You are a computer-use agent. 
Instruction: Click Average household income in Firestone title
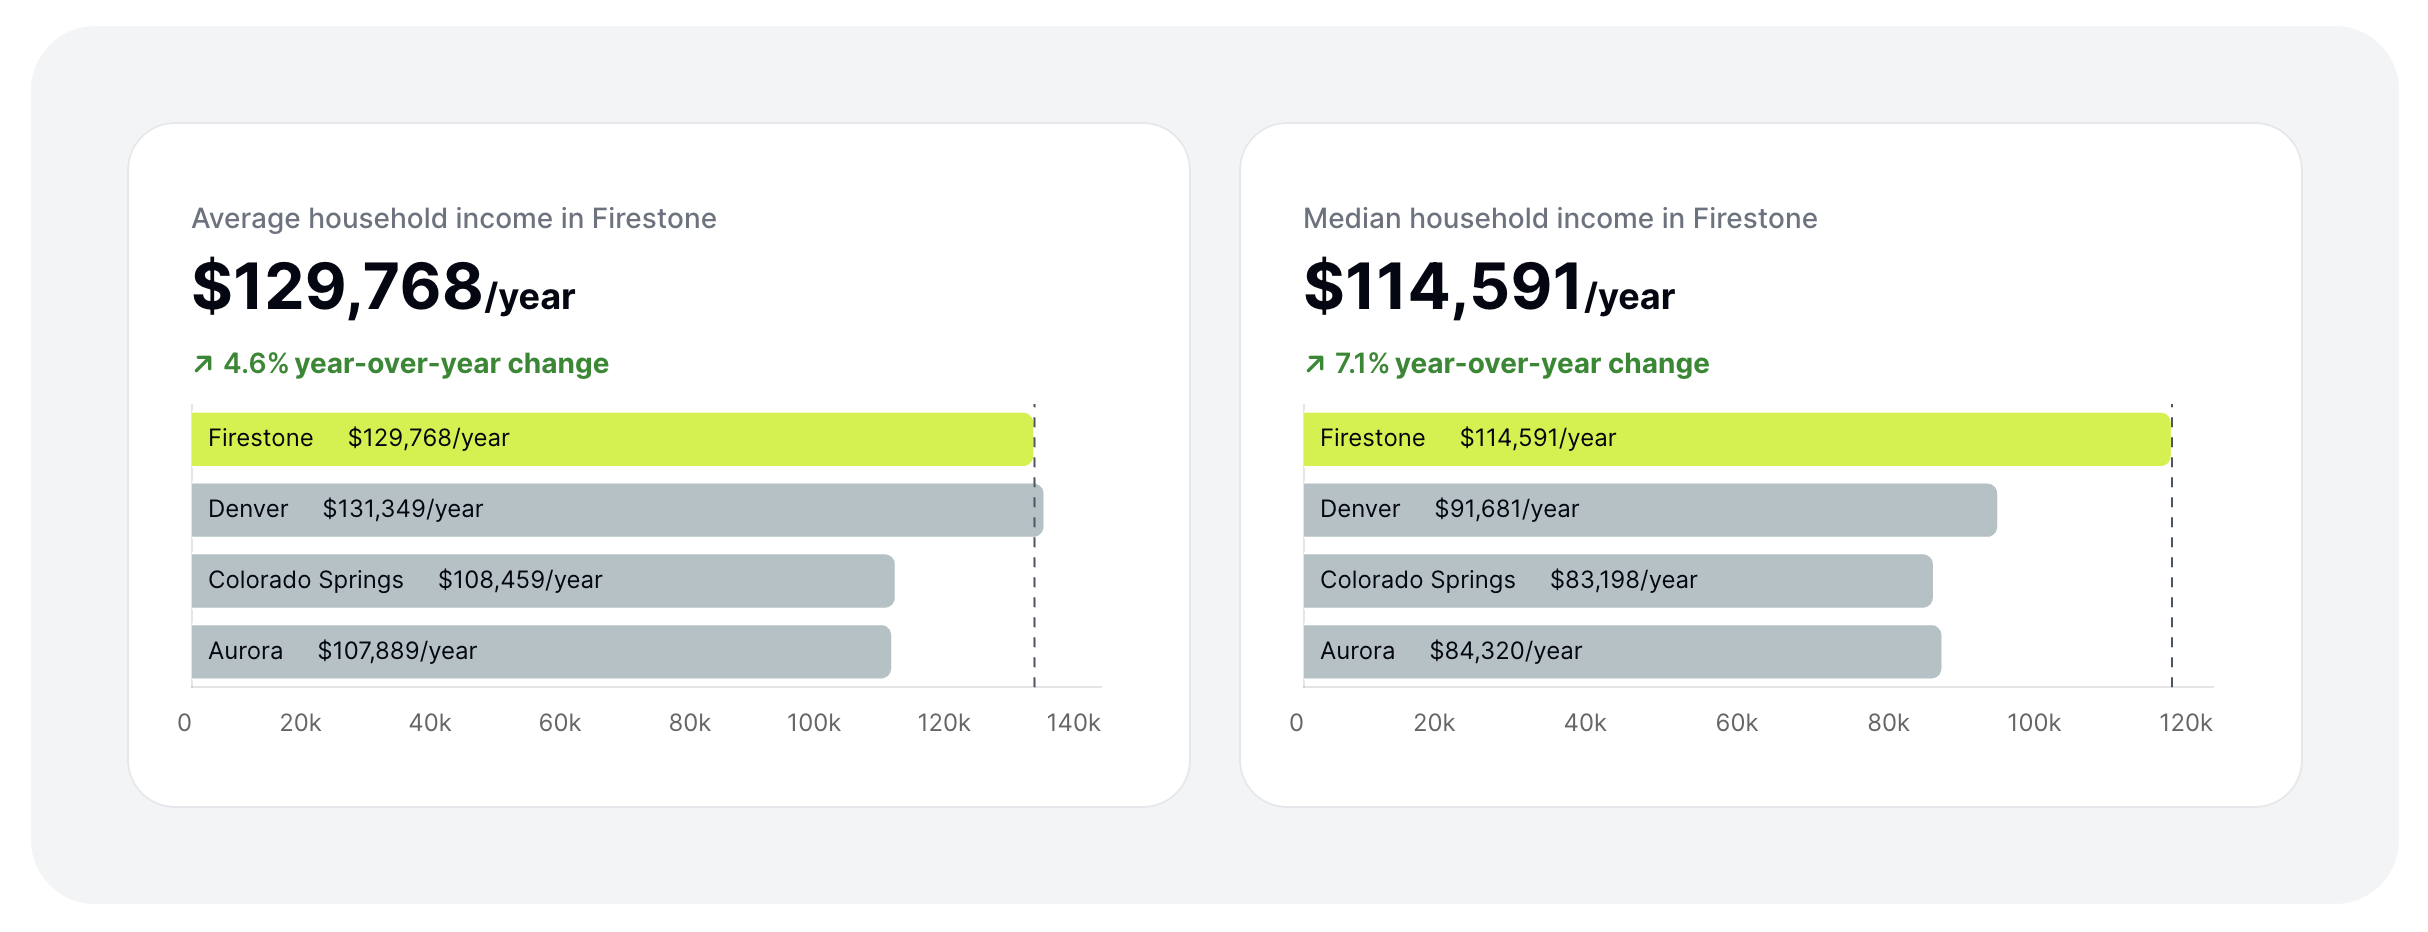pos(454,219)
